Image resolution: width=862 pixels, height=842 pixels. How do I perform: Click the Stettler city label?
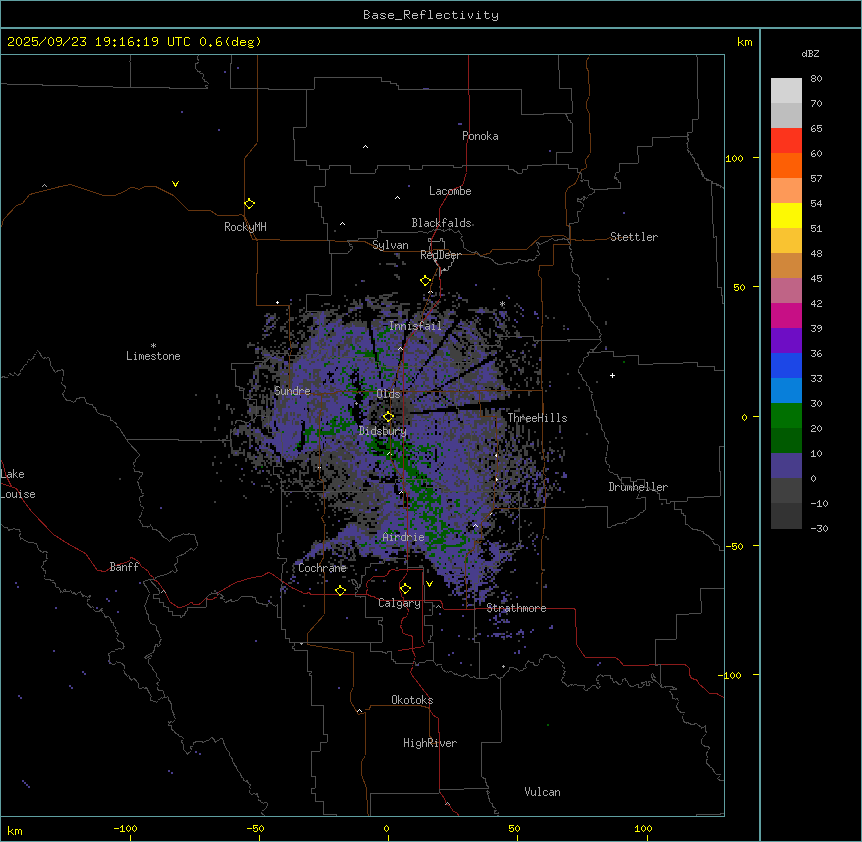point(634,237)
